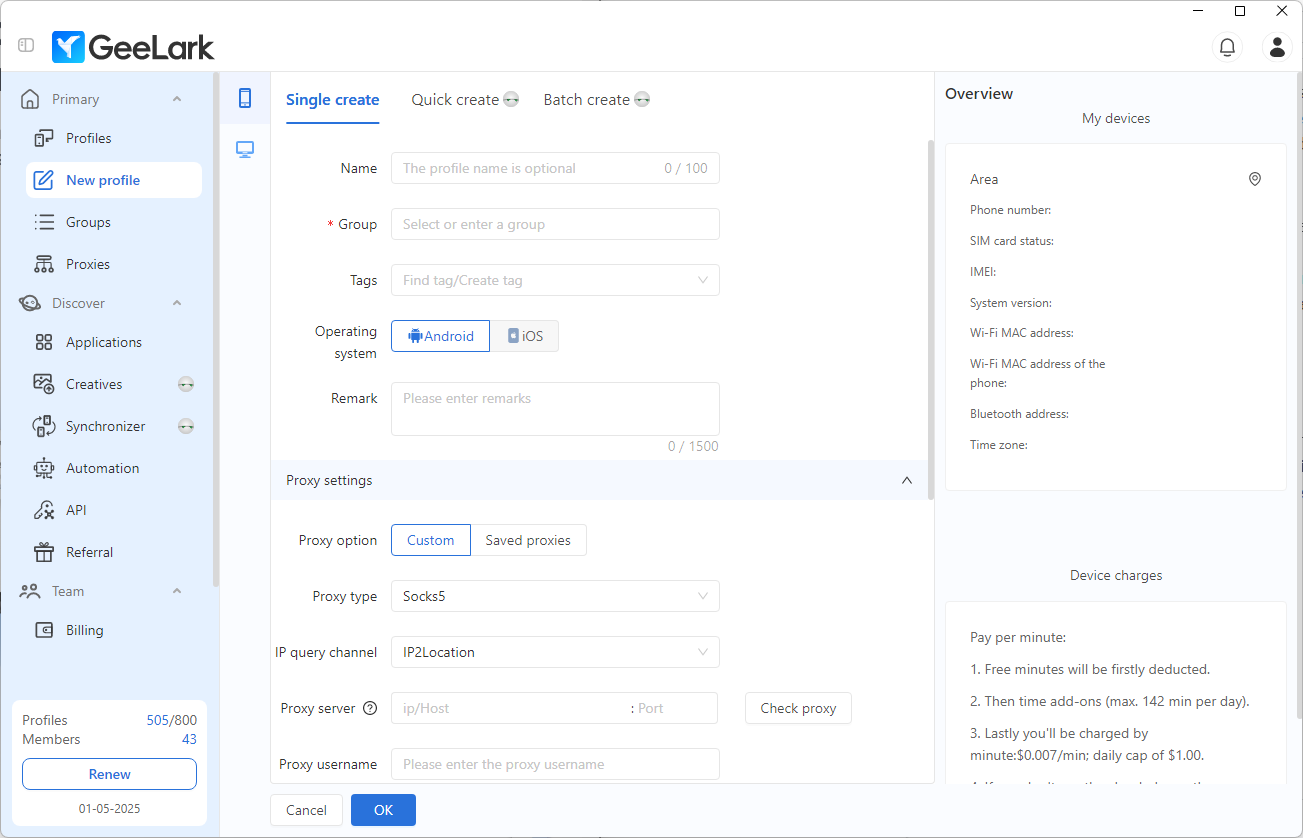The width and height of the screenshot is (1303, 838).
Task: Open Applications page label
Action: coord(104,342)
